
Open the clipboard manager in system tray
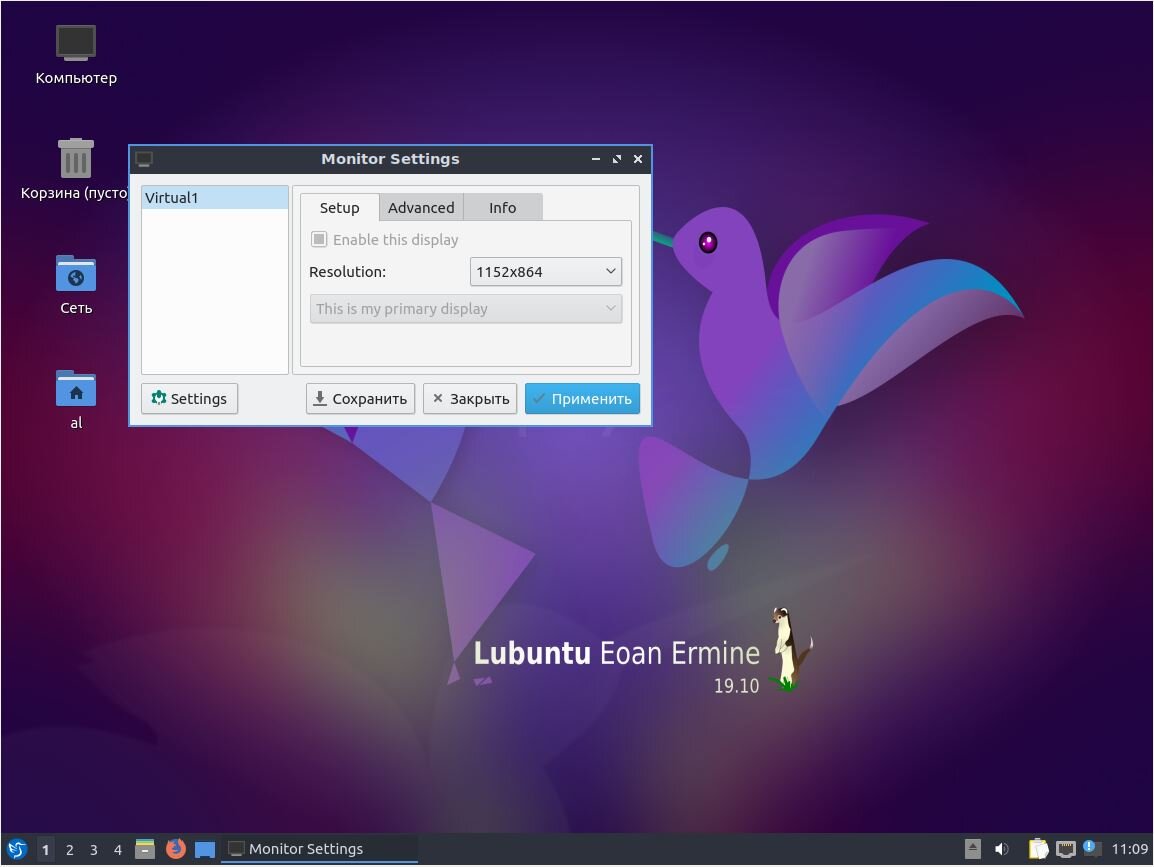click(1037, 849)
